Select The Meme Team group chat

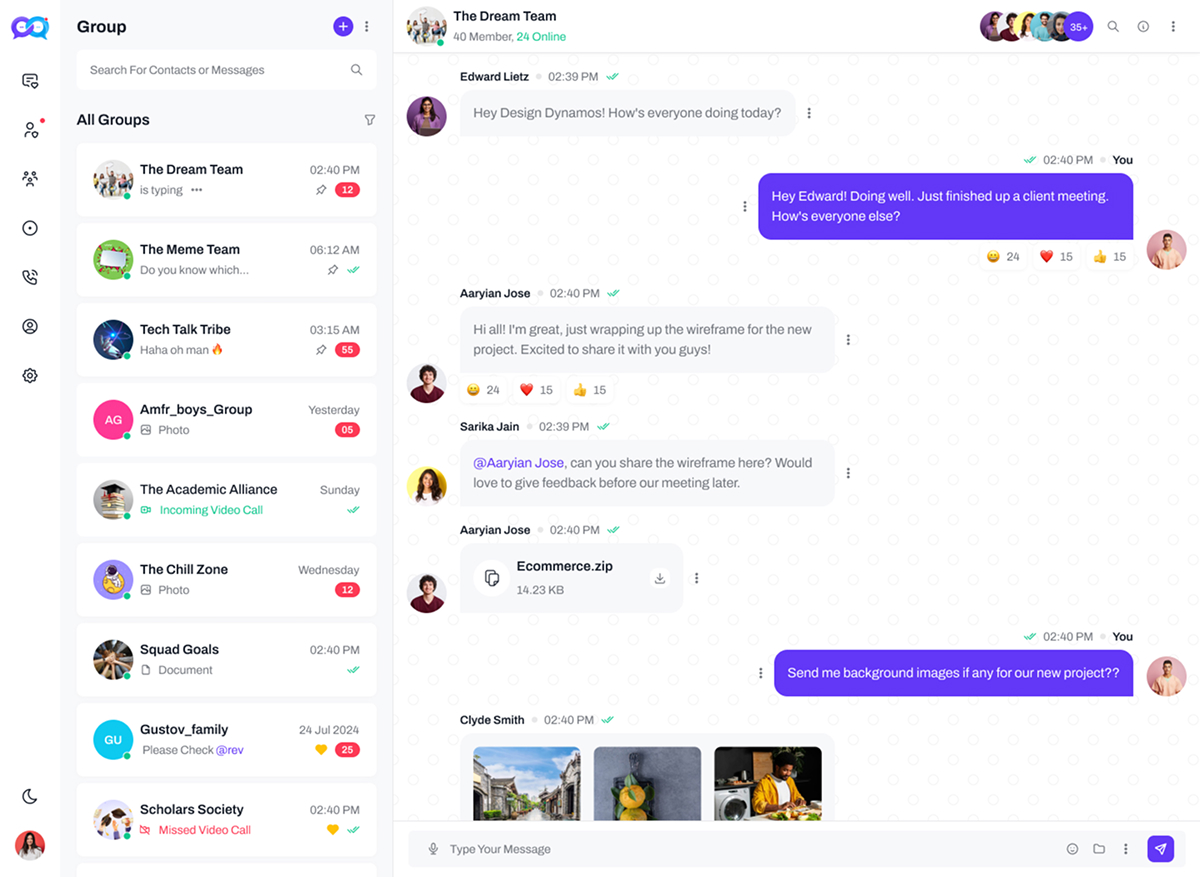tap(227, 260)
